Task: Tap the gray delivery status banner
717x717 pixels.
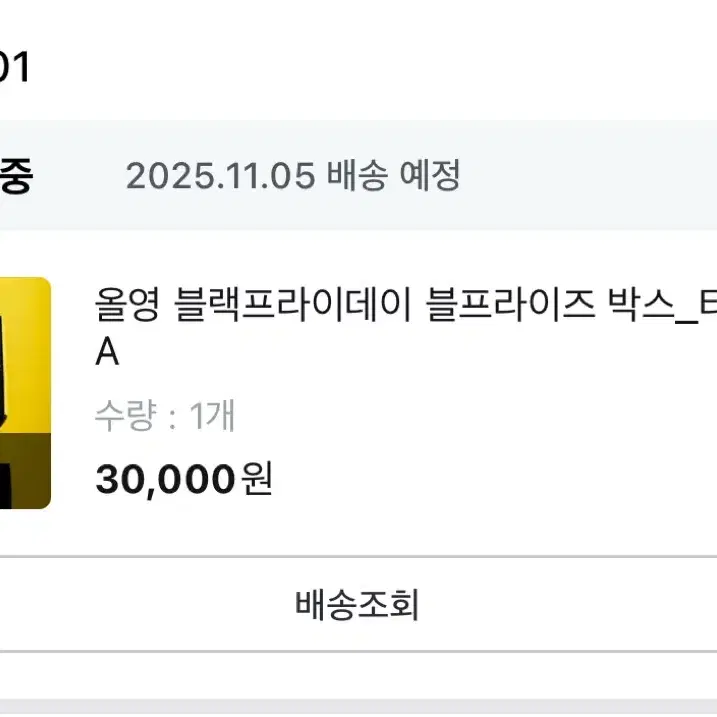Action: pyautogui.click(x=358, y=175)
